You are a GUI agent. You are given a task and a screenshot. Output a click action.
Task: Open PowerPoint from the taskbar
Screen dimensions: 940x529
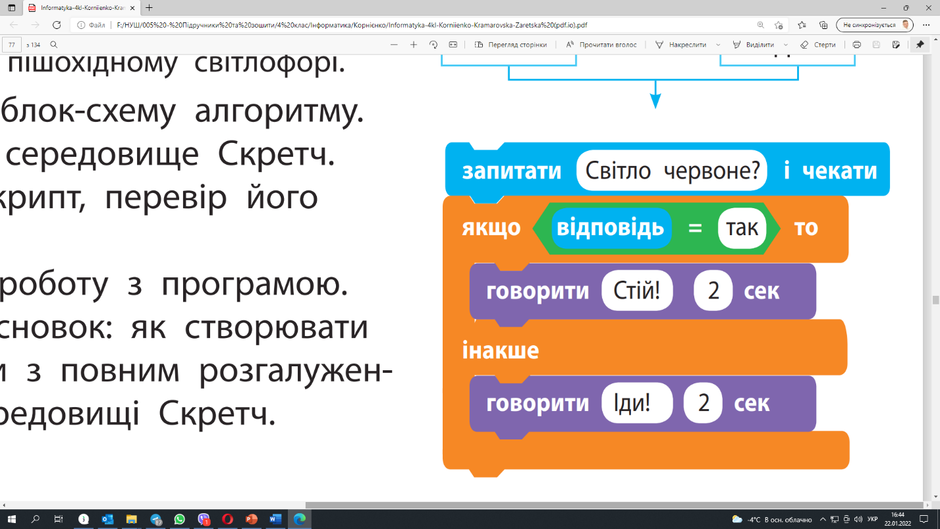point(251,519)
